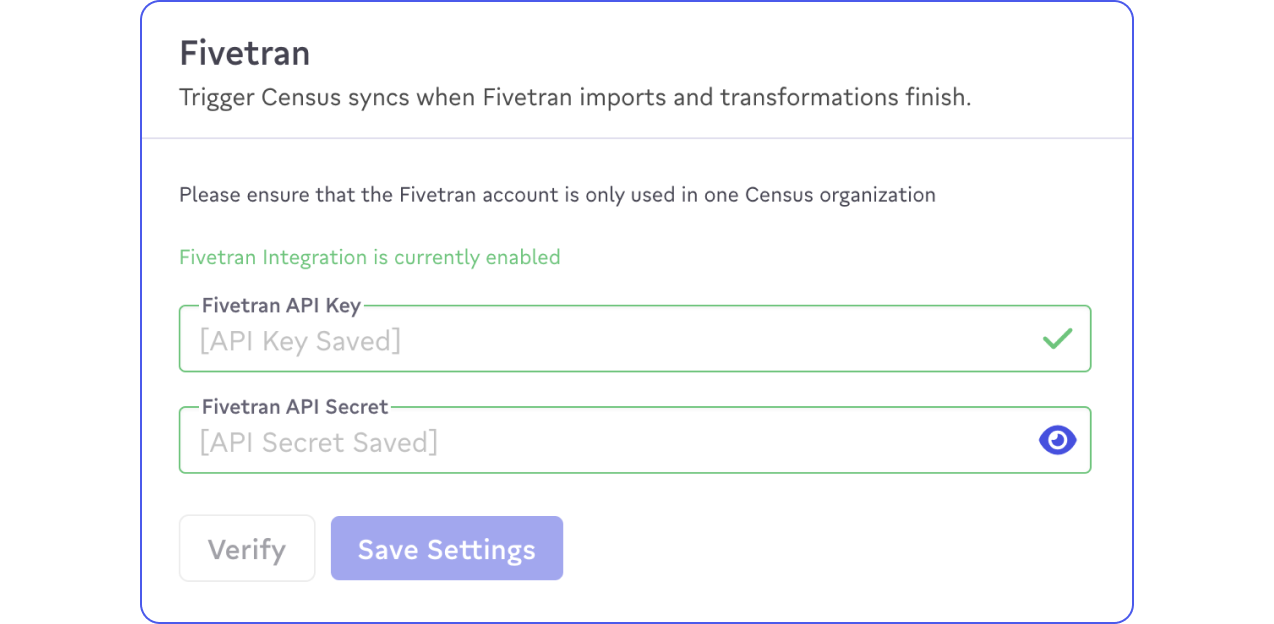Click the green checkmark in API Key field

1057,339
